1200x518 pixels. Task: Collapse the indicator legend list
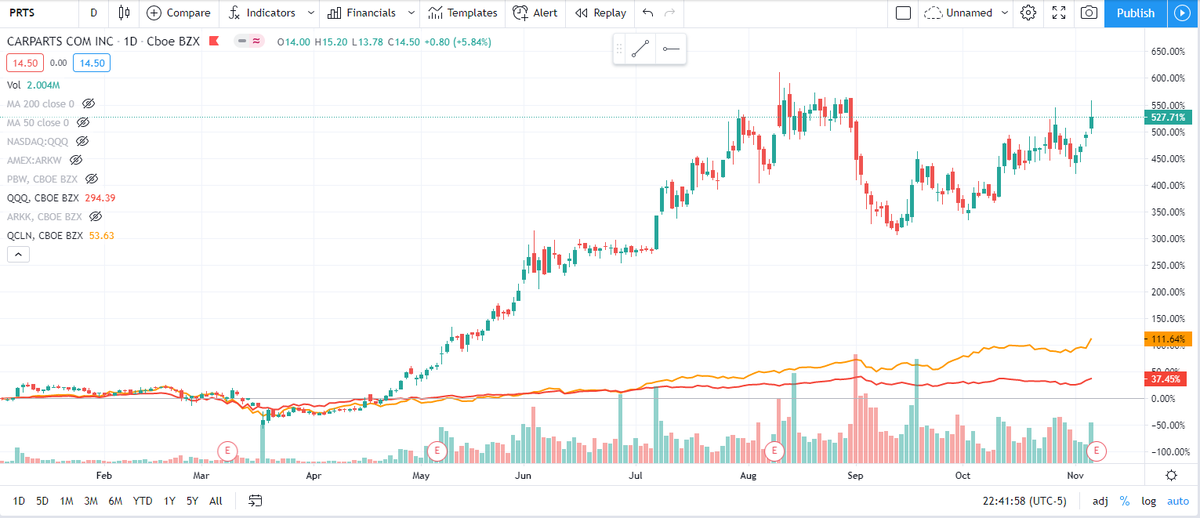click(x=18, y=254)
